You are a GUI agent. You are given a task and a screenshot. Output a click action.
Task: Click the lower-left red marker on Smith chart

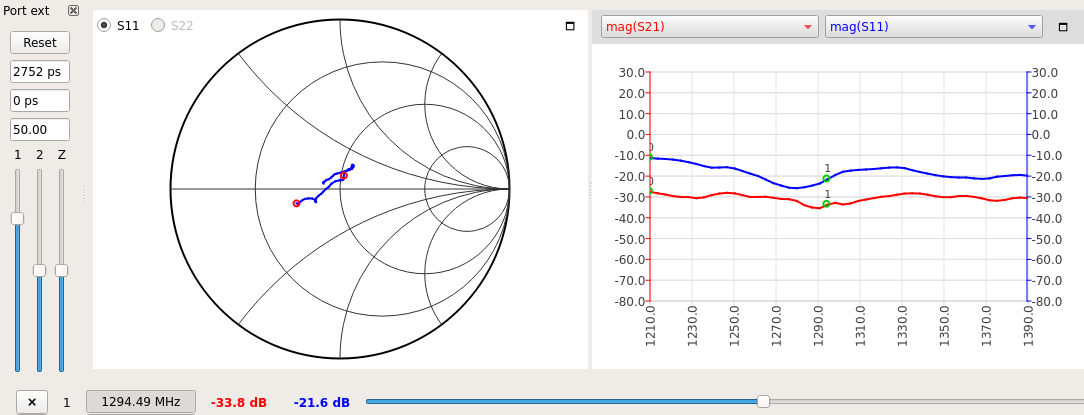(297, 203)
